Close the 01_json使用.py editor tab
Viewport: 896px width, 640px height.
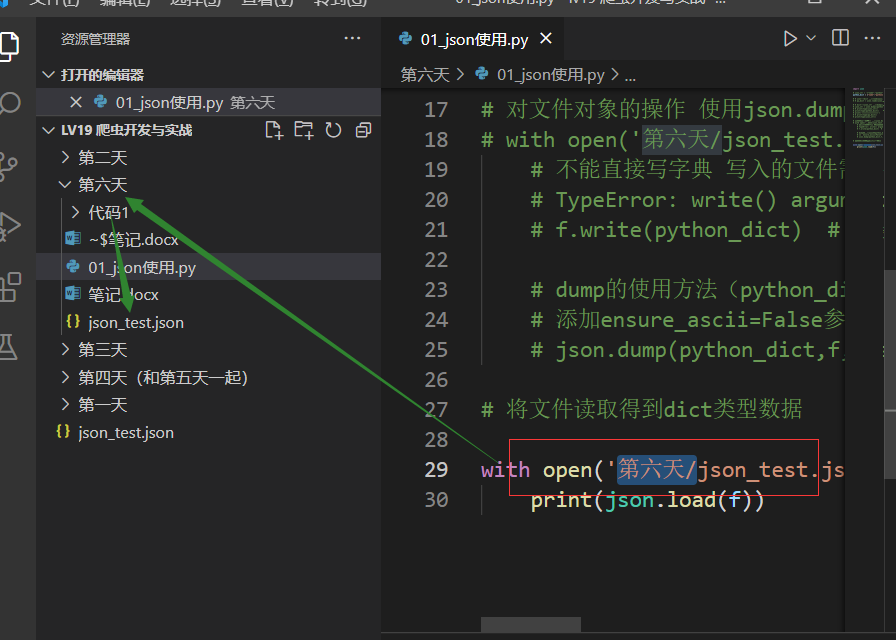[546, 38]
